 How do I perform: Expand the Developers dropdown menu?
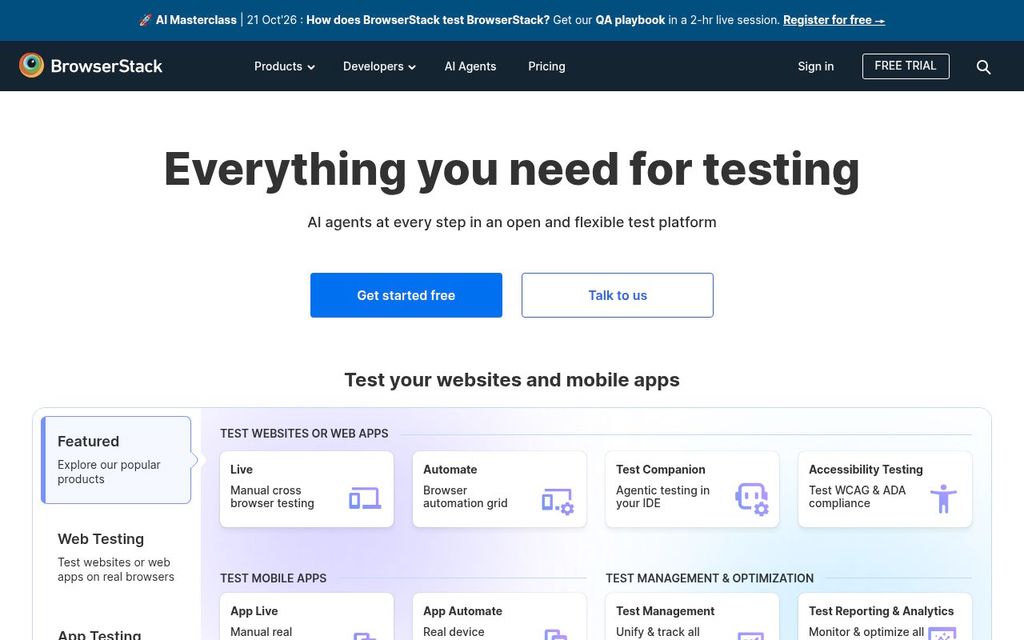(x=379, y=67)
